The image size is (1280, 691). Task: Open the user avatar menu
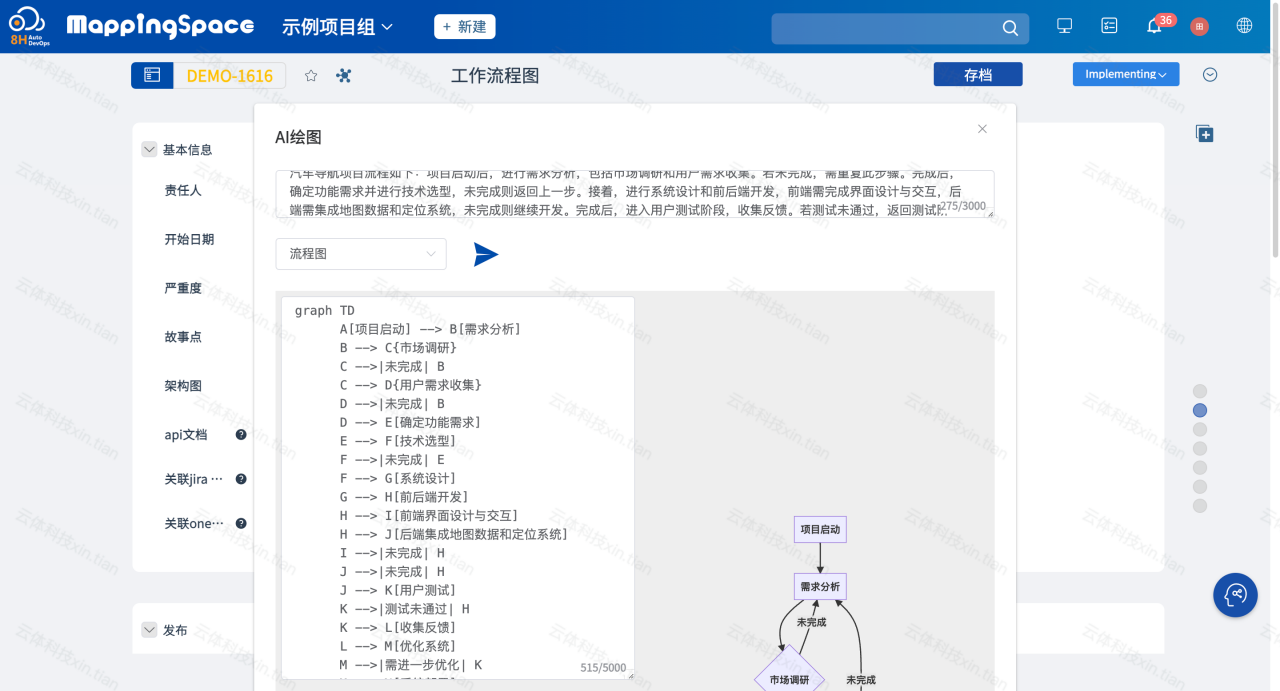point(1199,27)
